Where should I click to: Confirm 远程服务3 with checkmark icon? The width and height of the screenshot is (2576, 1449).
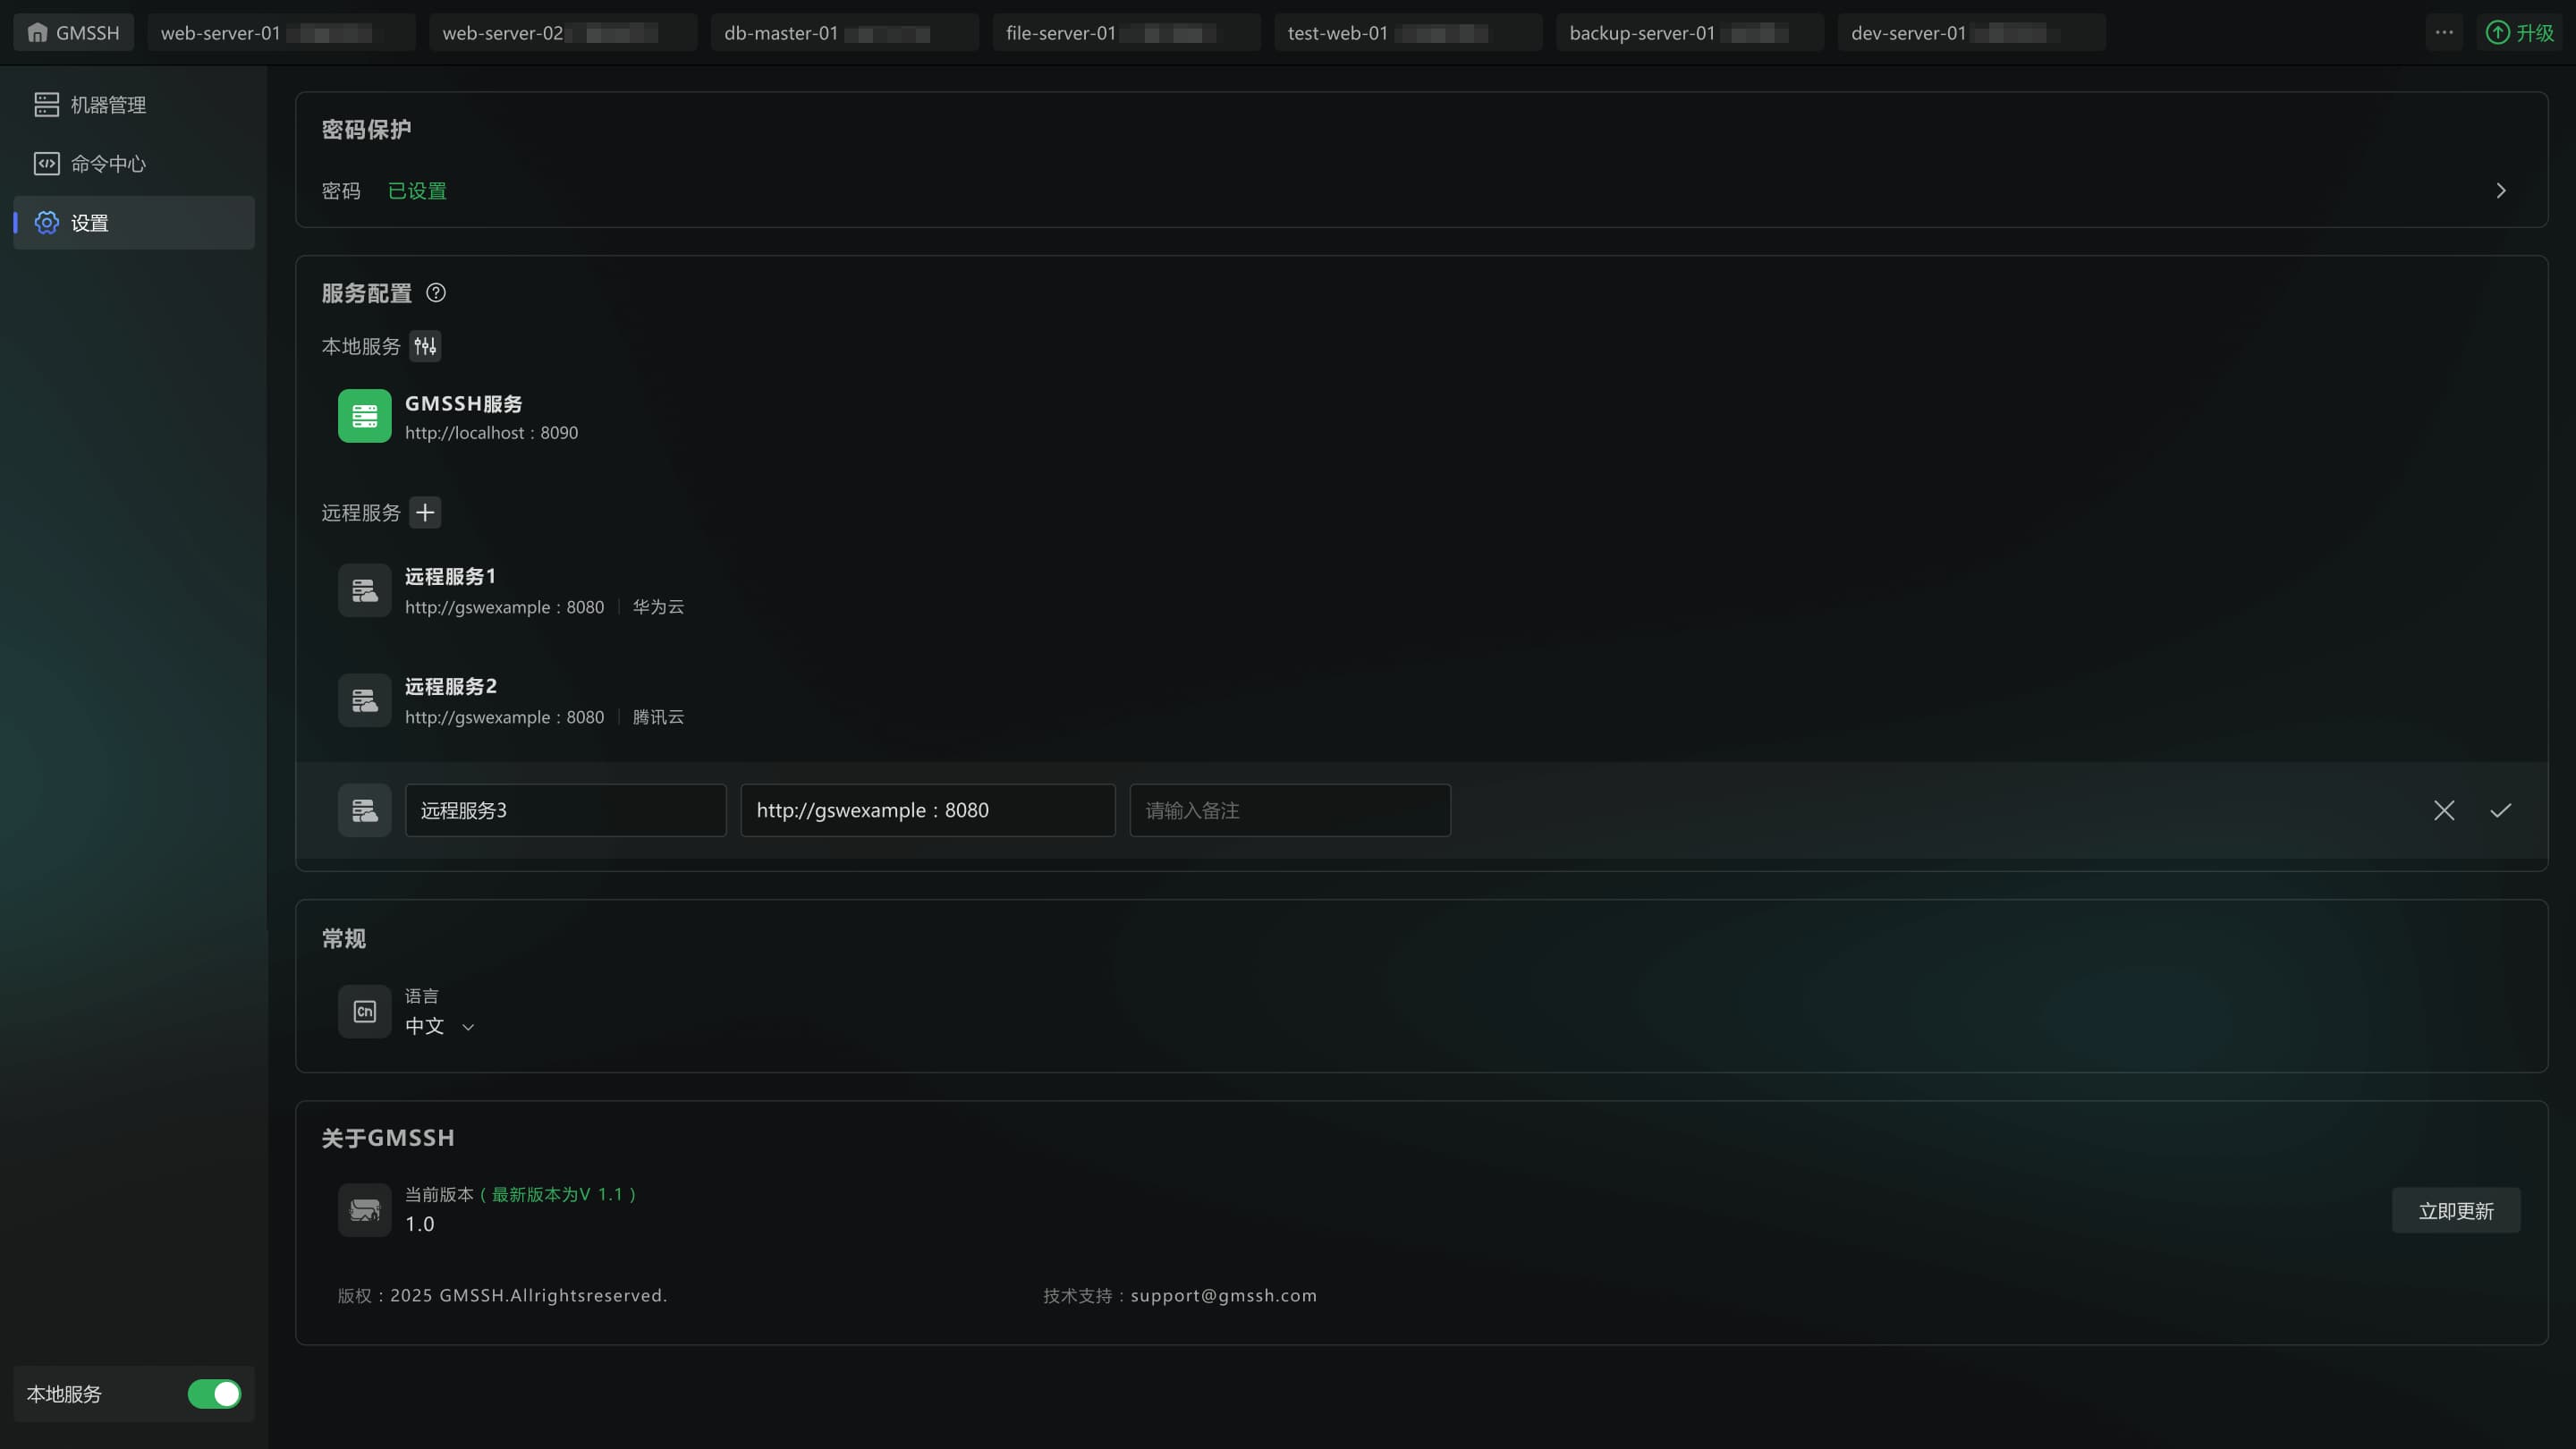click(x=2500, y=810)
